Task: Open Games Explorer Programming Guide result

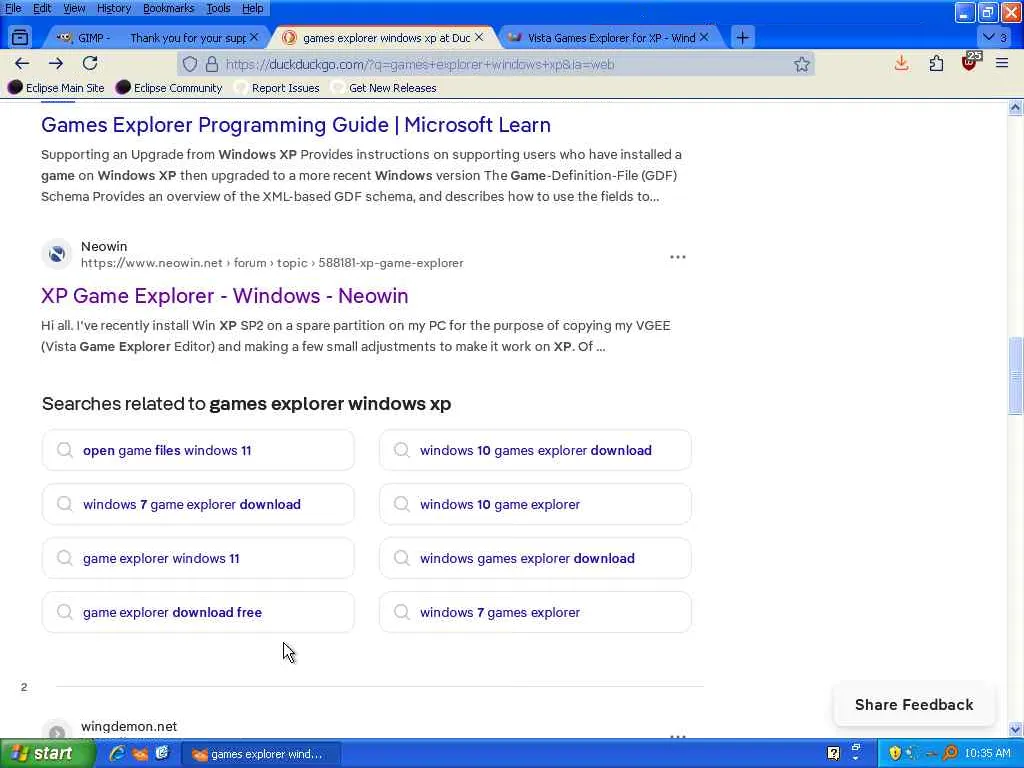Action: (296, 125)
